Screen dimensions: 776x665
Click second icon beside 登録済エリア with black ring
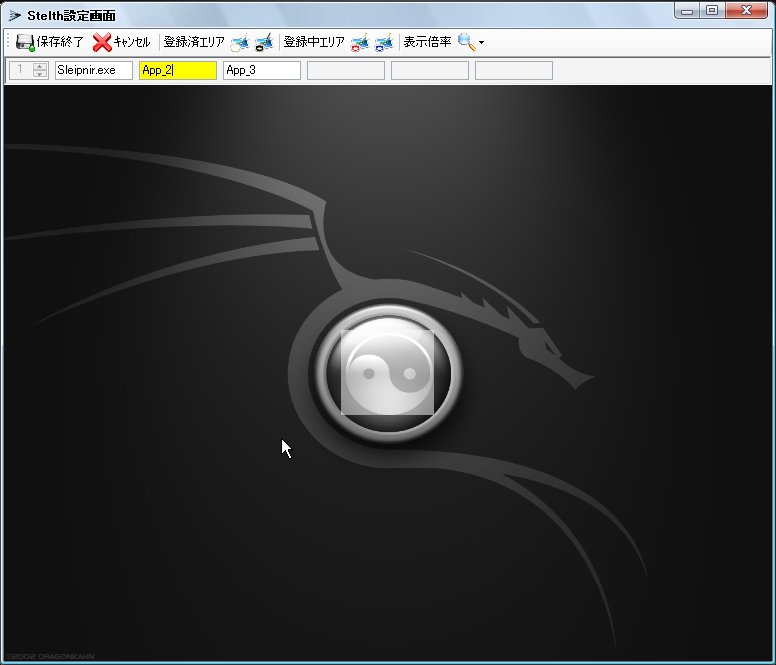(264, 43)
